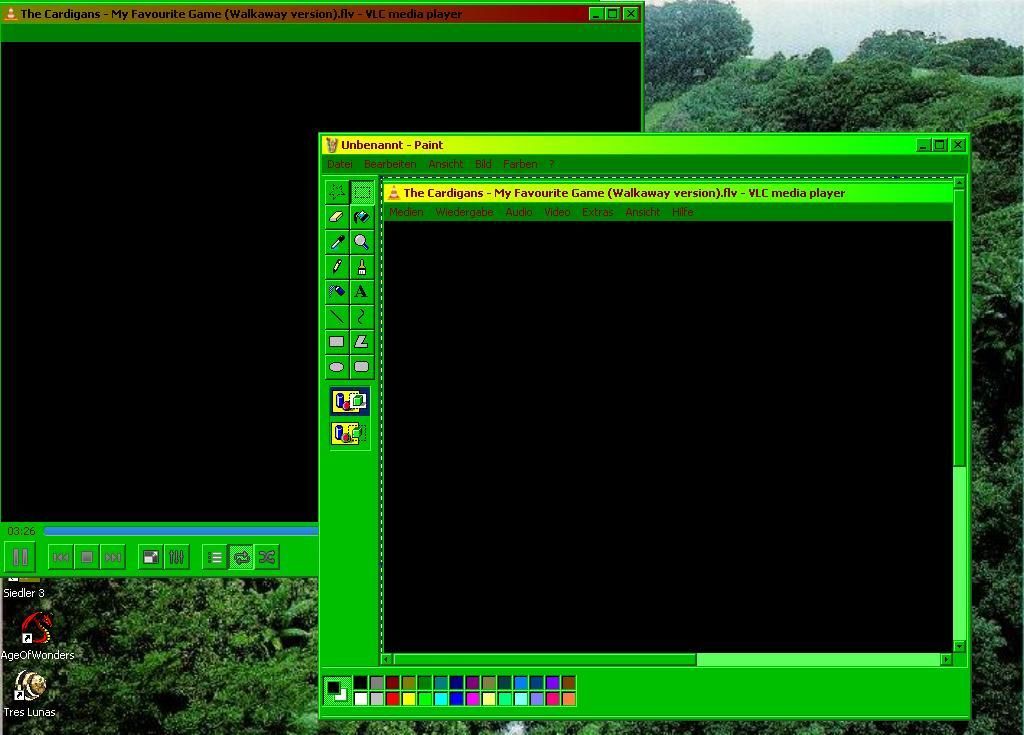Pause the VLC video playback
1024x735 pixels.
(20, 557)
